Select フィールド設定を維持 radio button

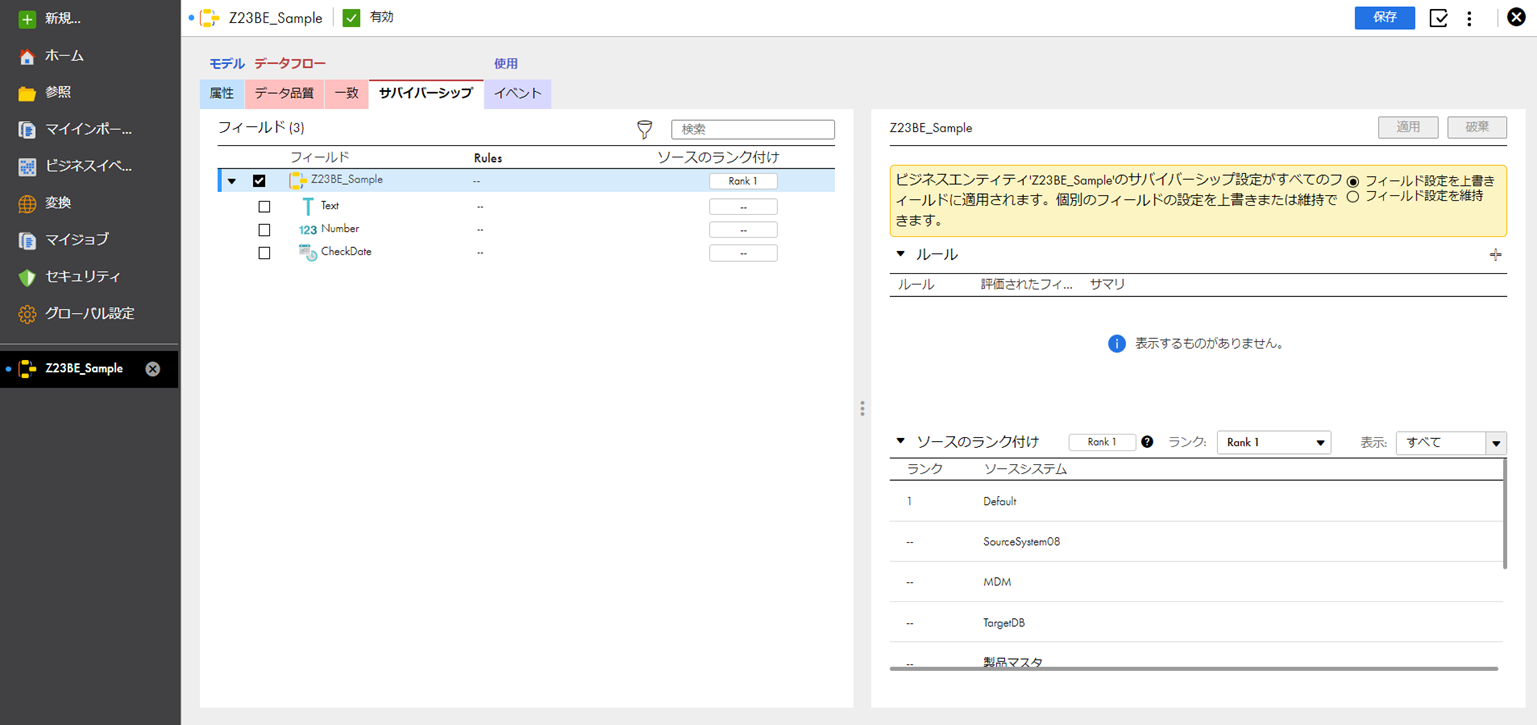point(1353,197)
